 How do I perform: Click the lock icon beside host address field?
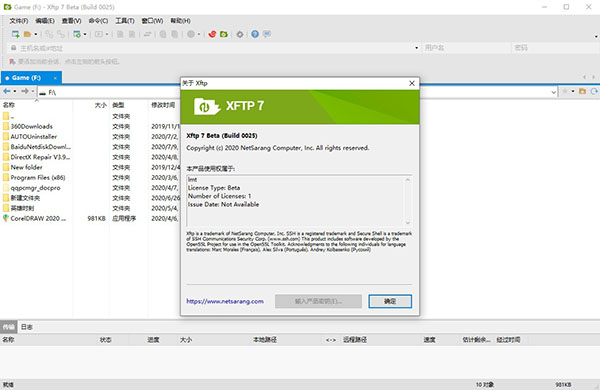point(13,48)
